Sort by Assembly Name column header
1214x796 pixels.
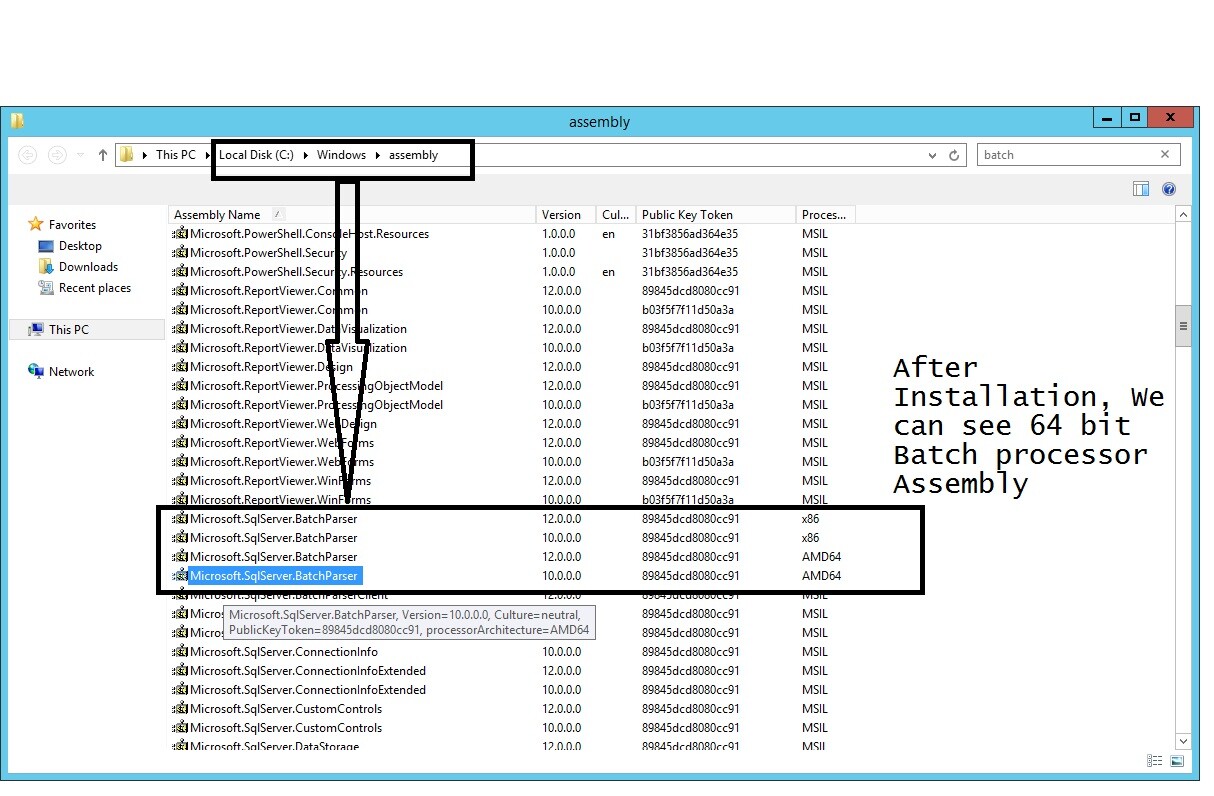click(354, 215)
